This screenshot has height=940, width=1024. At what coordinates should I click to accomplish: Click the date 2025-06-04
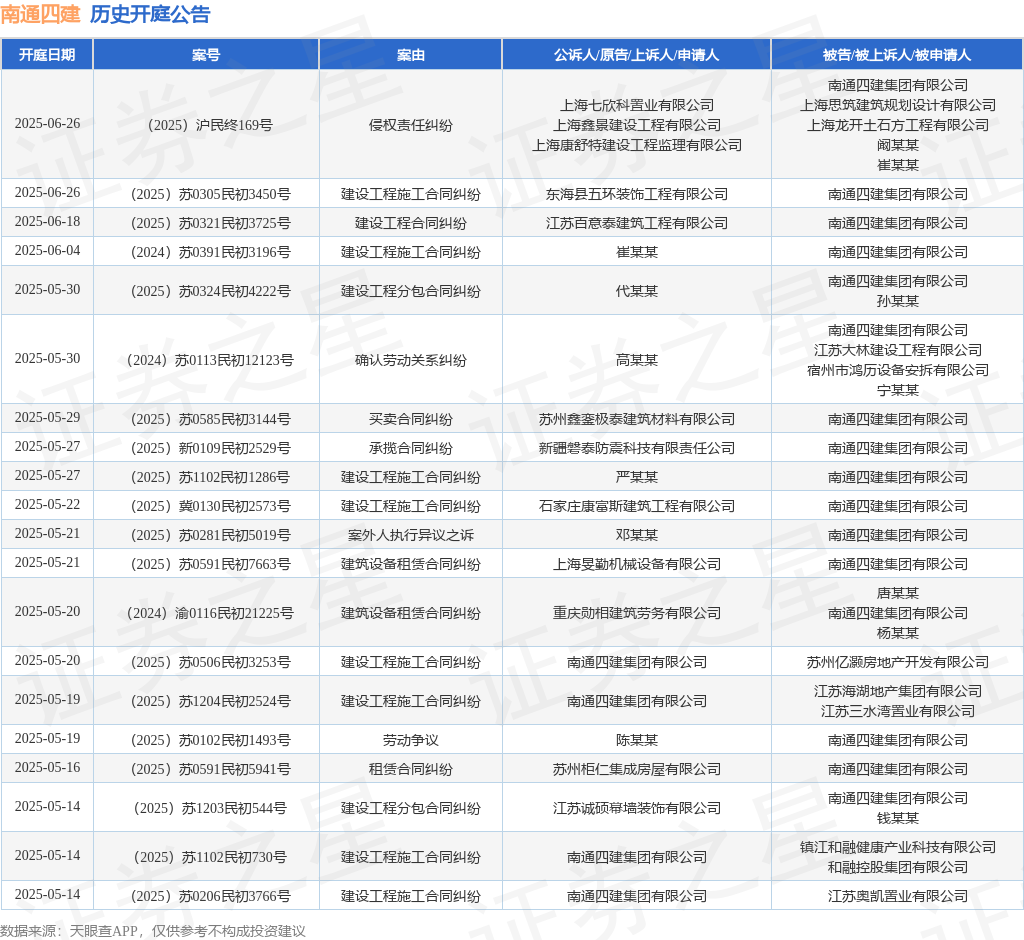pyautogui.click(x=47, y=250)
